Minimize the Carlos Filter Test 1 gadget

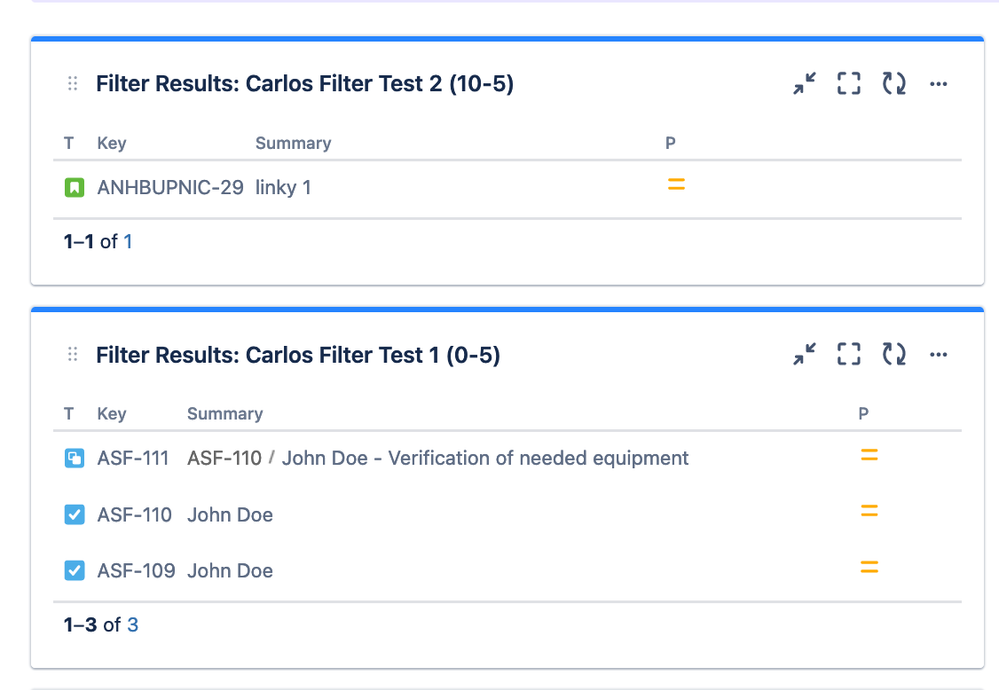(x=805, y=354)
